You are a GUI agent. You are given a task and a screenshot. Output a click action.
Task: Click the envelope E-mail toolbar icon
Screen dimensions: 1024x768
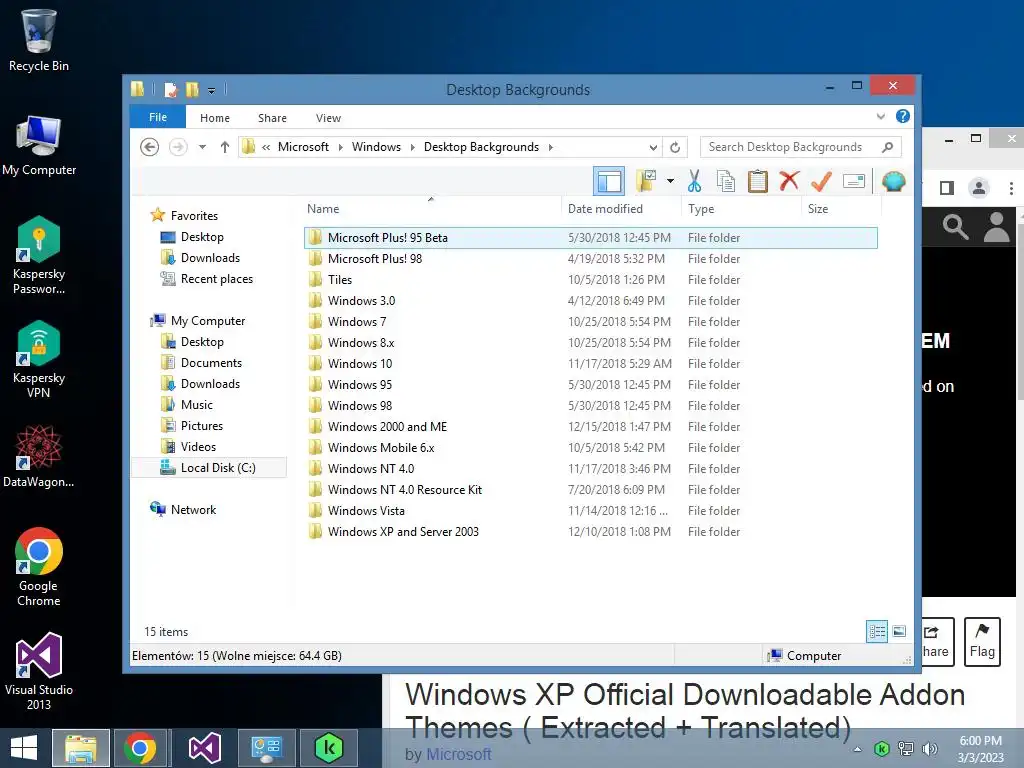pyautogui.click(x=854, y=181)
